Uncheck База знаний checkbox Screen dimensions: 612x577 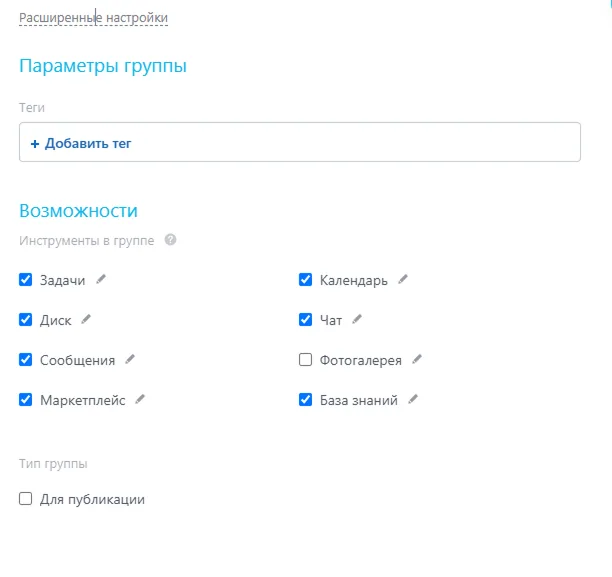305,400
